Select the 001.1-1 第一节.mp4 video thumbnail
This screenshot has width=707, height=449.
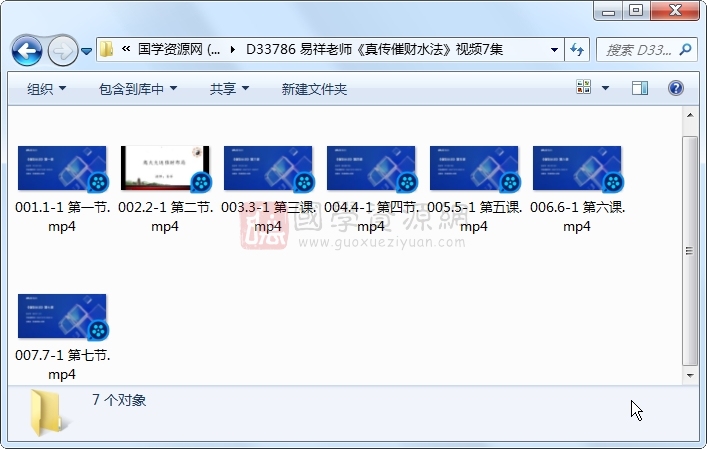pos(62,168)
